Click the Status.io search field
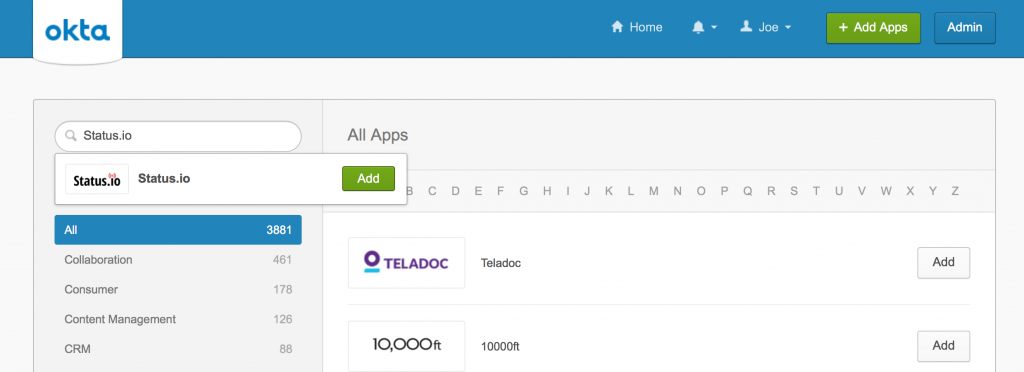The image size is (1024, 372). [x=178, y=136]
